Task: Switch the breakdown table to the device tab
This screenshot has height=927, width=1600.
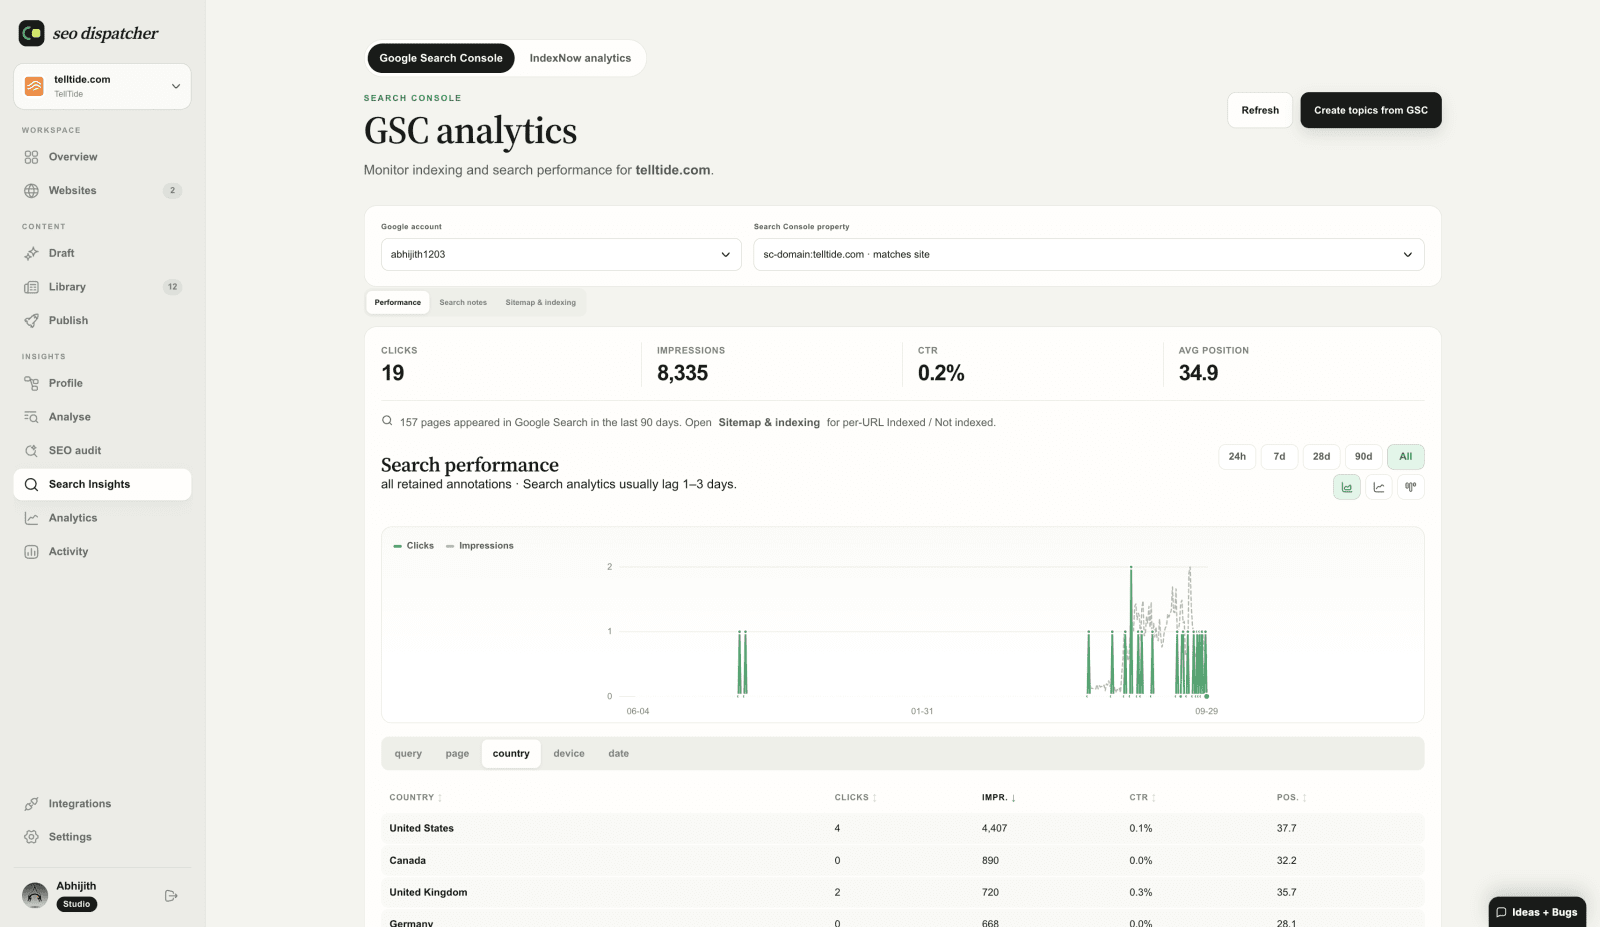Action: pyautogui.click(x=569, y=754)
